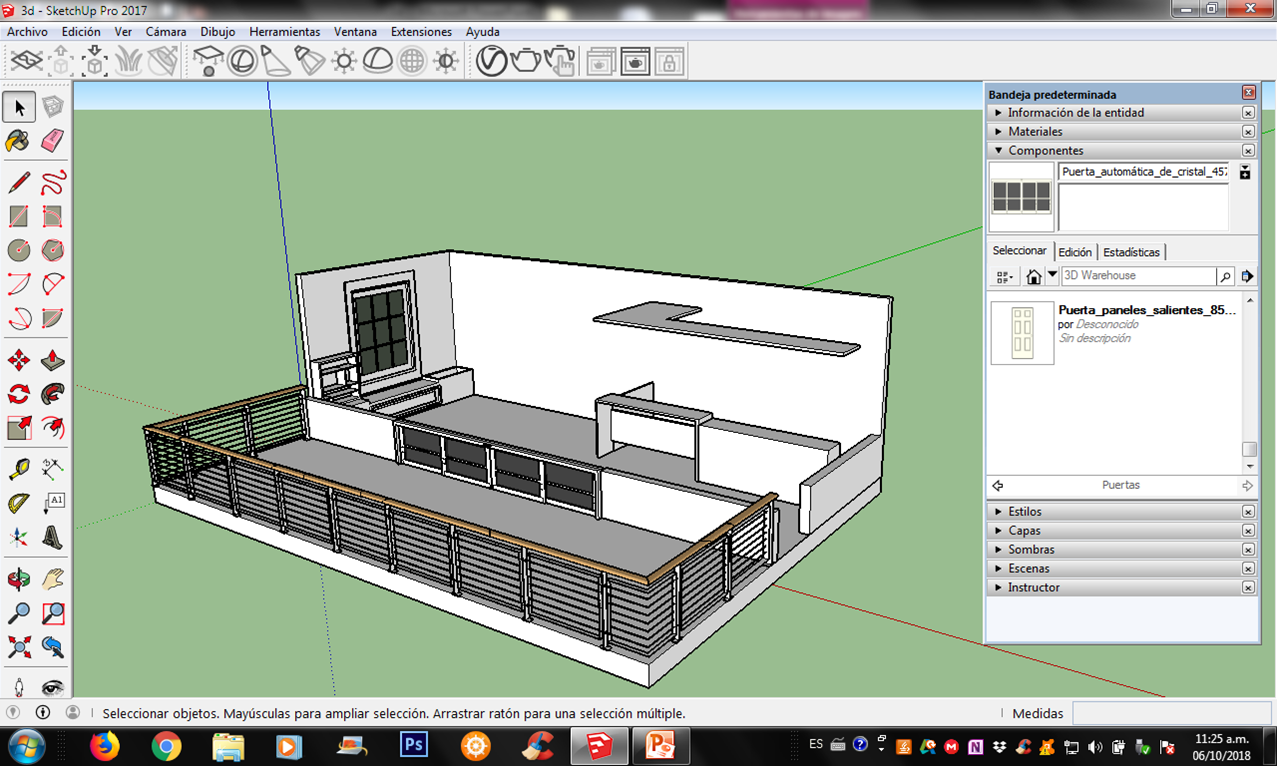
Task: Click the Zoom Extents tool
Action: 19,647
